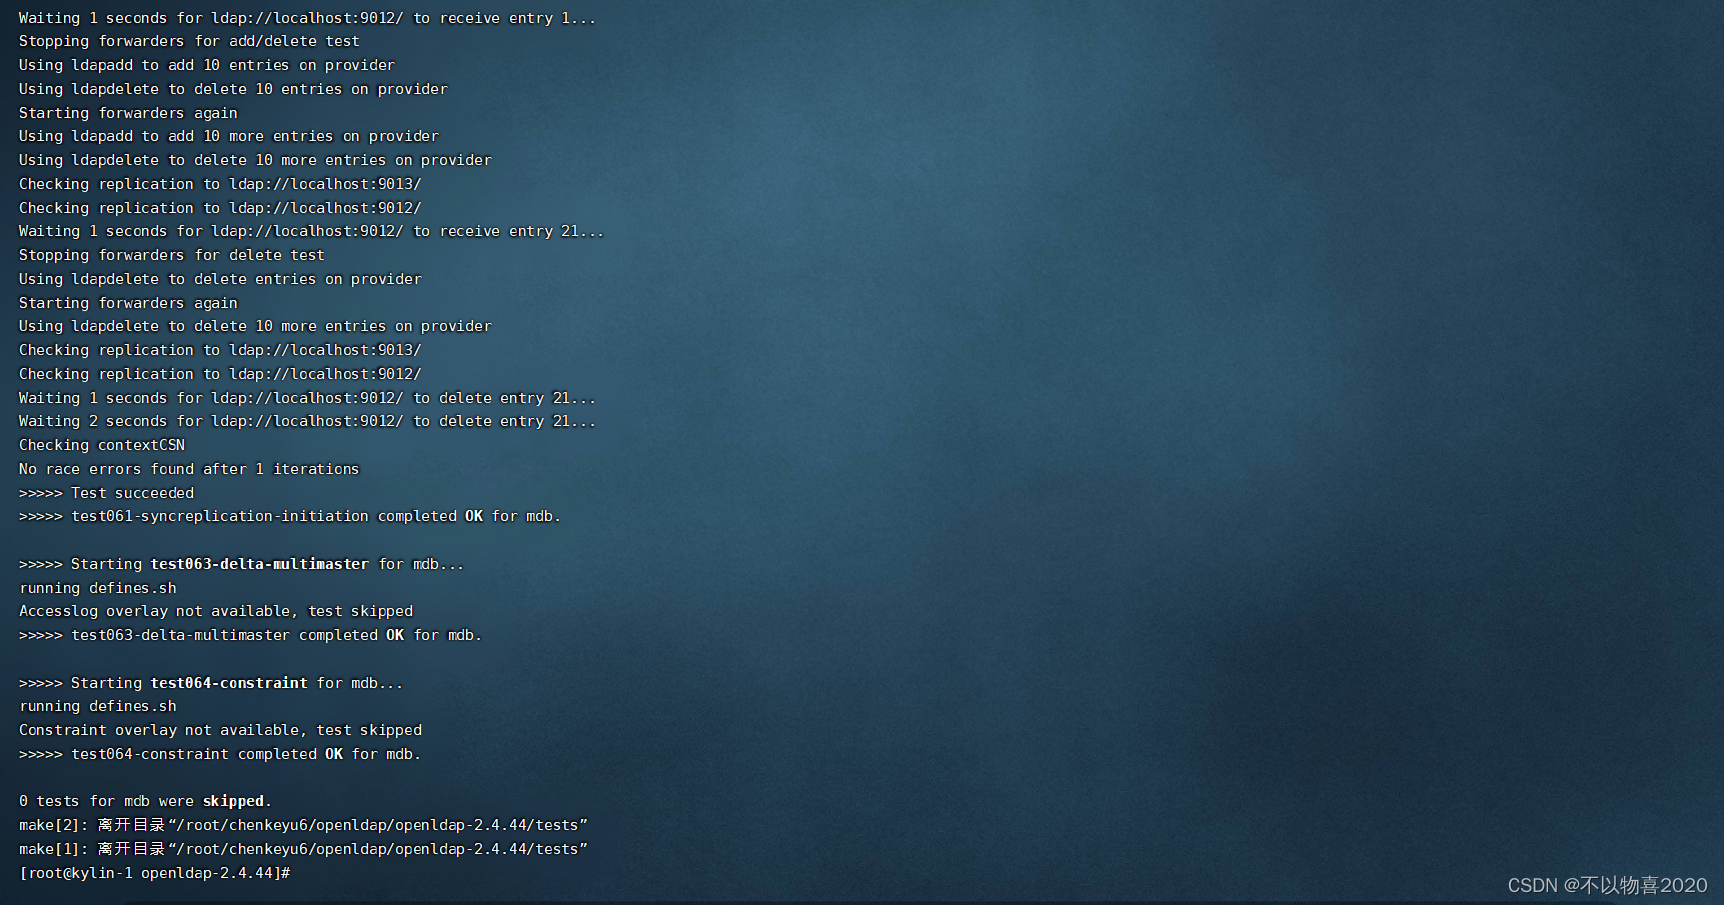
Task: Click 'Using ldapadd to add 10 more entries' line
Action: [x=229, y=136]
